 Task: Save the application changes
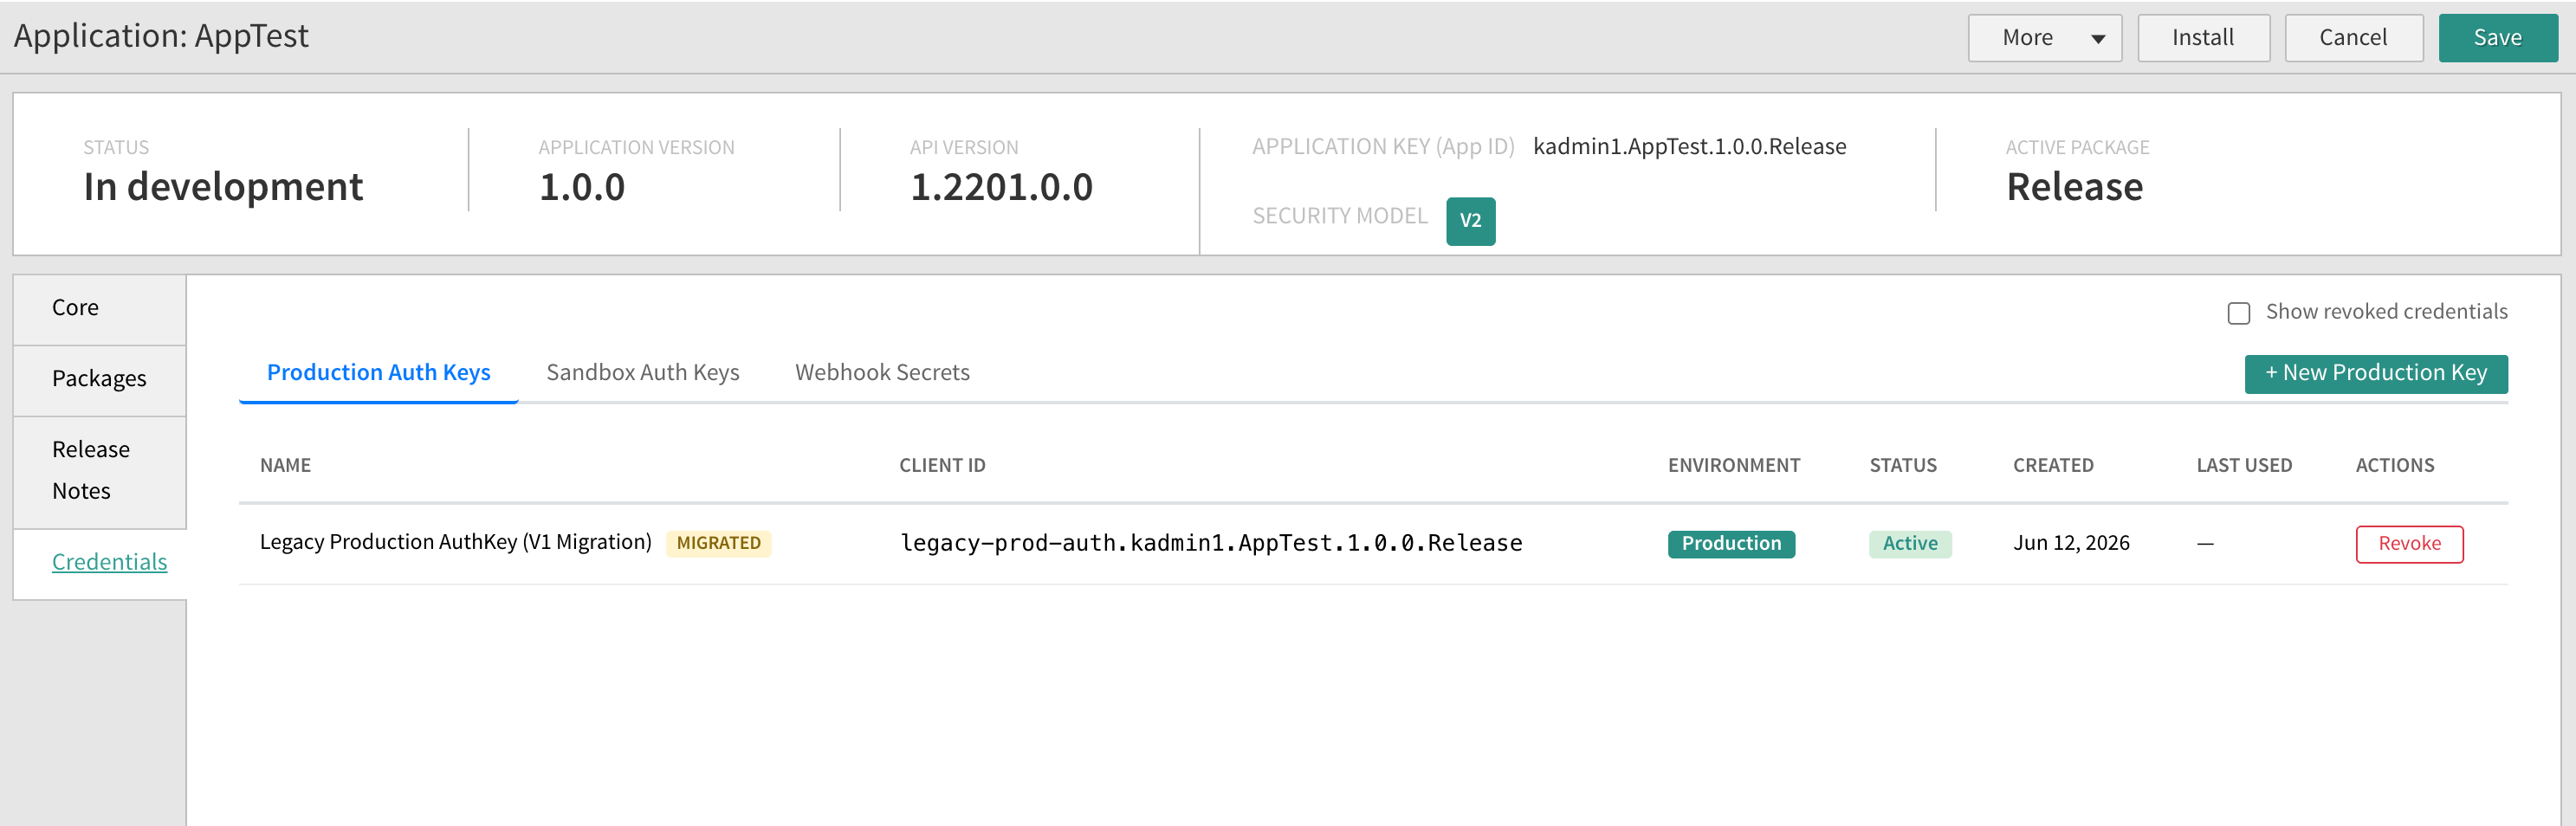pos(2497,38)
